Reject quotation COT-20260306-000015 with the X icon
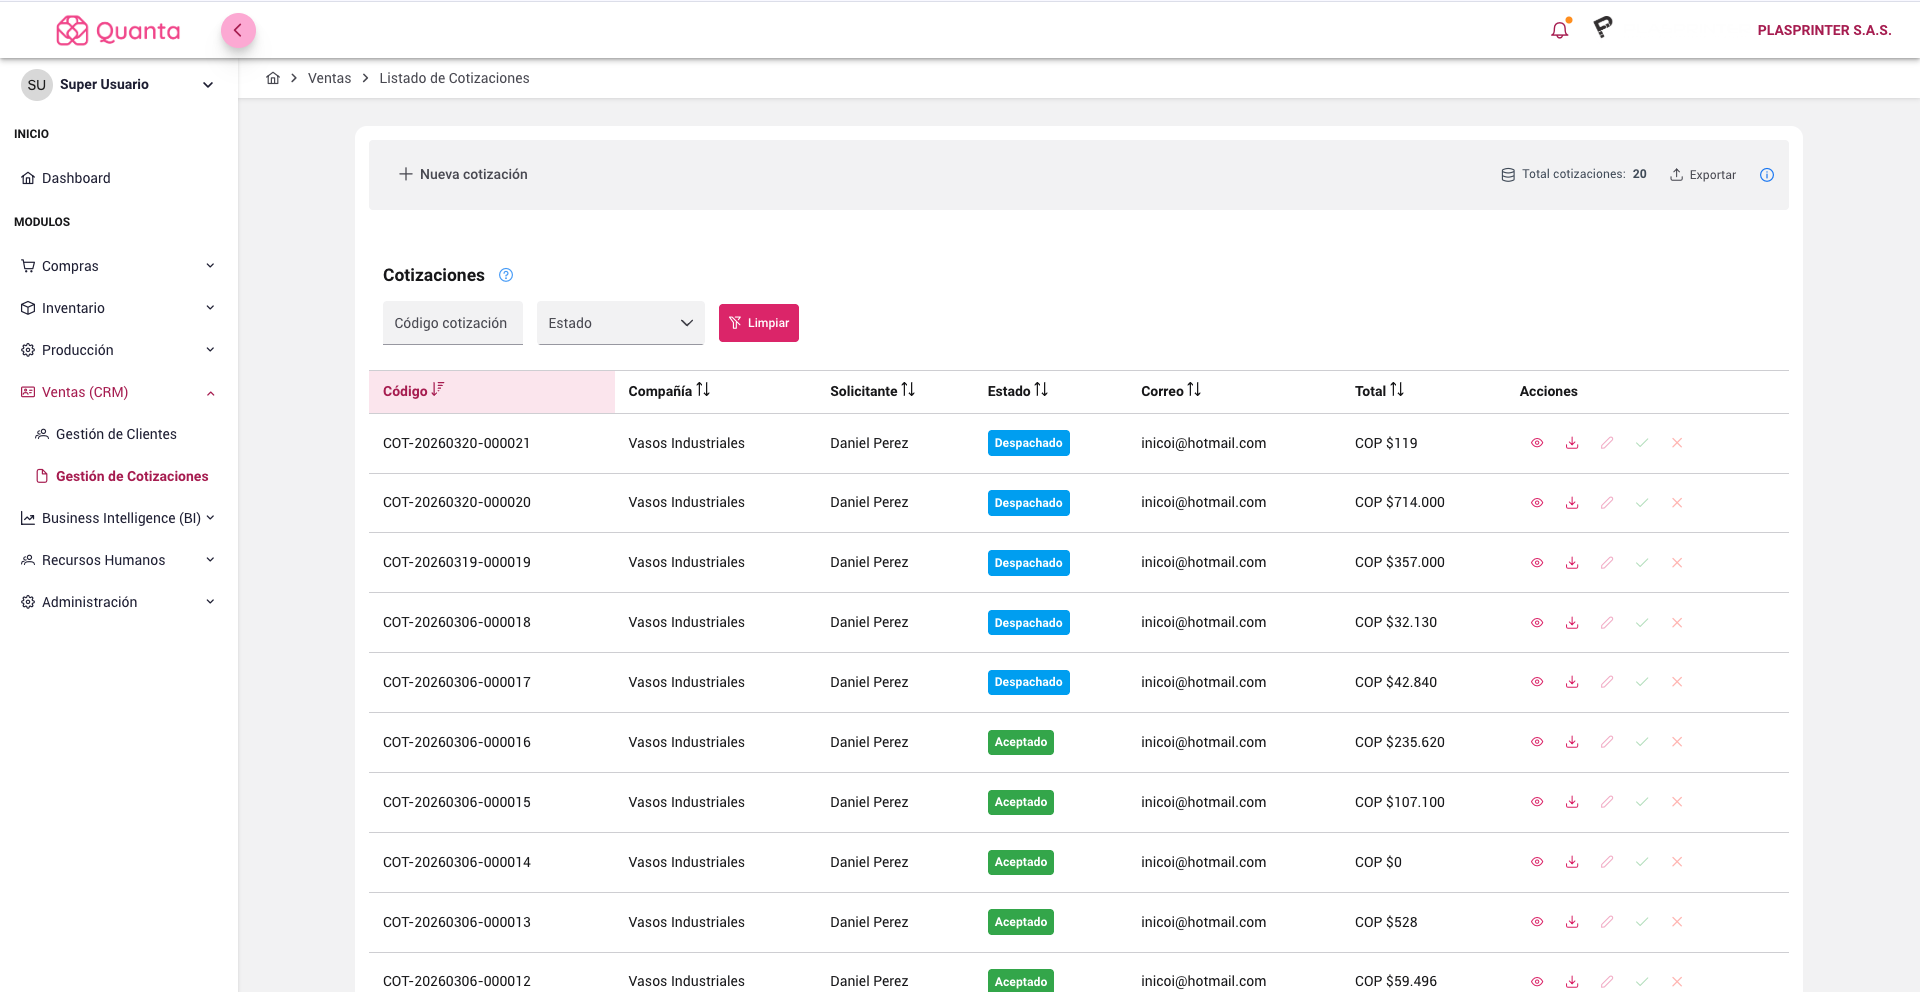 click(x=1677, y=802)
